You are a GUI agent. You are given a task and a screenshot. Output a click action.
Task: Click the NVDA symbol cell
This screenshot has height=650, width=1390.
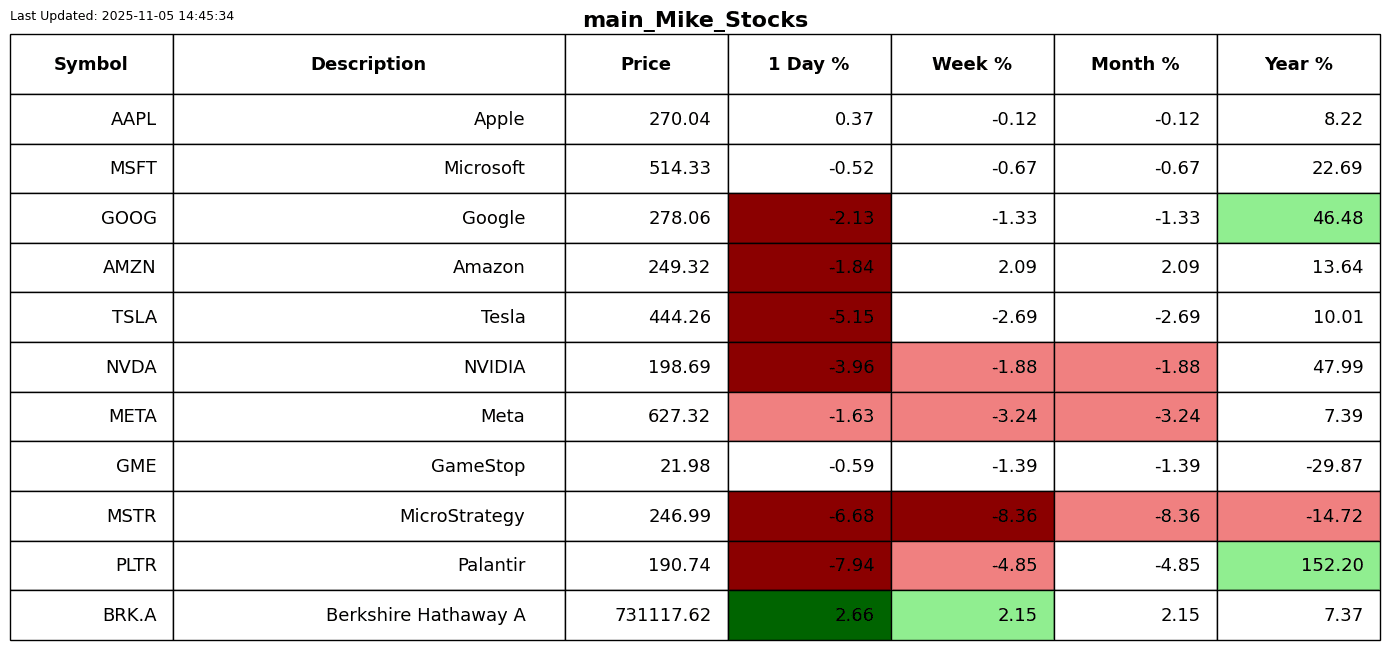(x=91, y=367)
